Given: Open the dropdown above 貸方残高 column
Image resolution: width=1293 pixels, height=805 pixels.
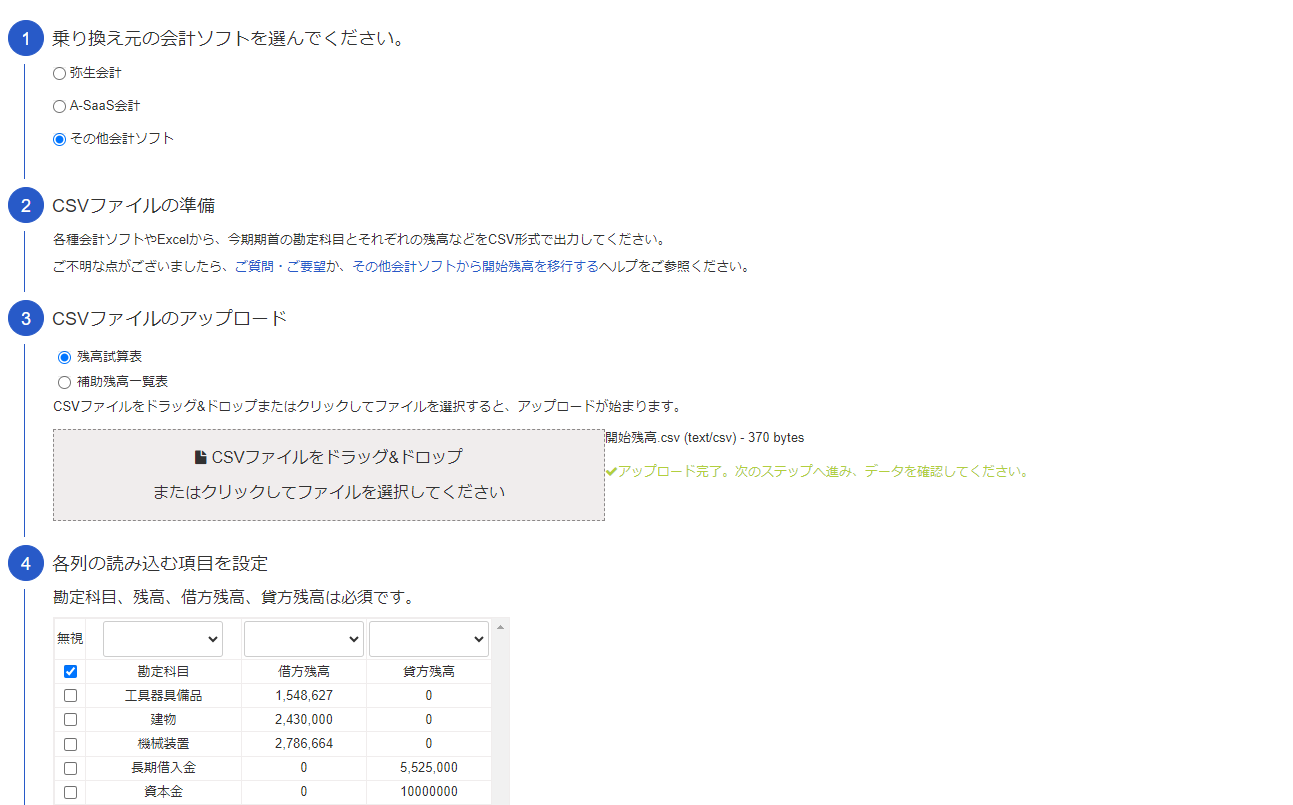Looking at the screenshot, I should [x=429, y=639].
